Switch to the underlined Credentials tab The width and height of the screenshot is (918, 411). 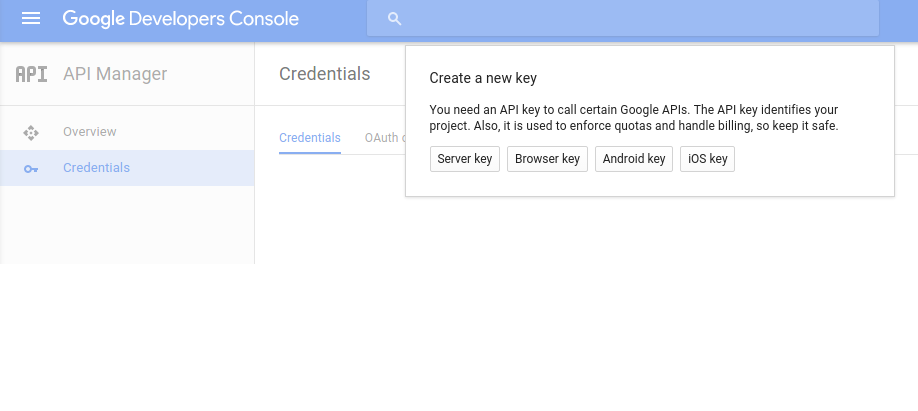click(310, 138)
